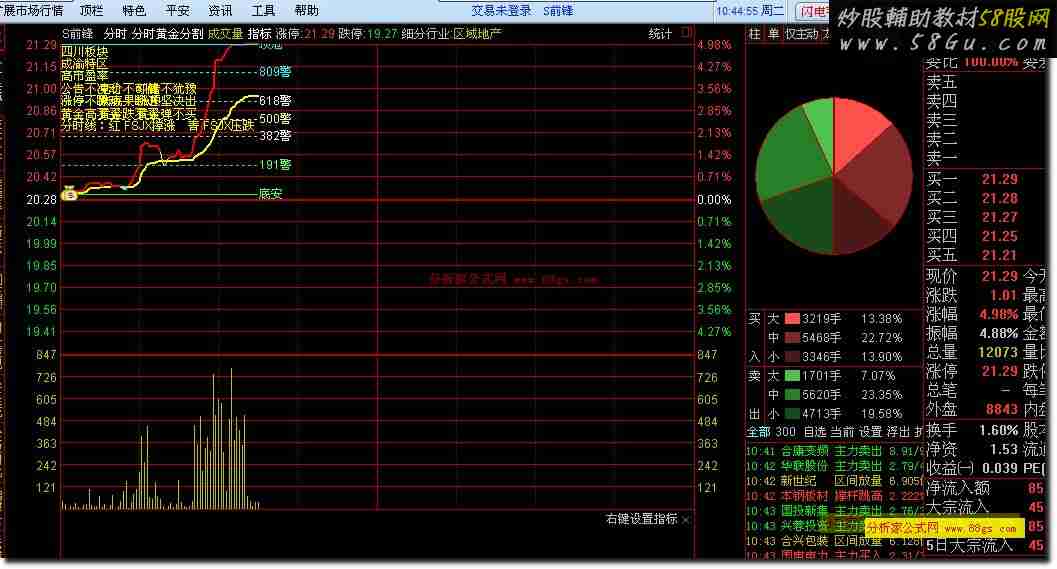Image resolution: width=1057 pixels, height=569 pixels.
Task: Click the 净流入额 row
Action: pyautogui.click(x=984, y=488)
